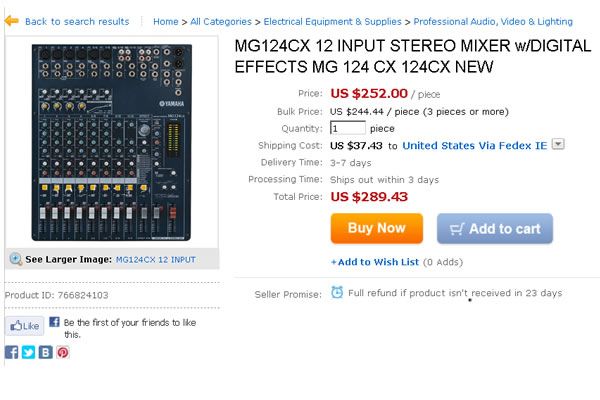Share on Facebook via bottom social icon

tap(11, 352)
